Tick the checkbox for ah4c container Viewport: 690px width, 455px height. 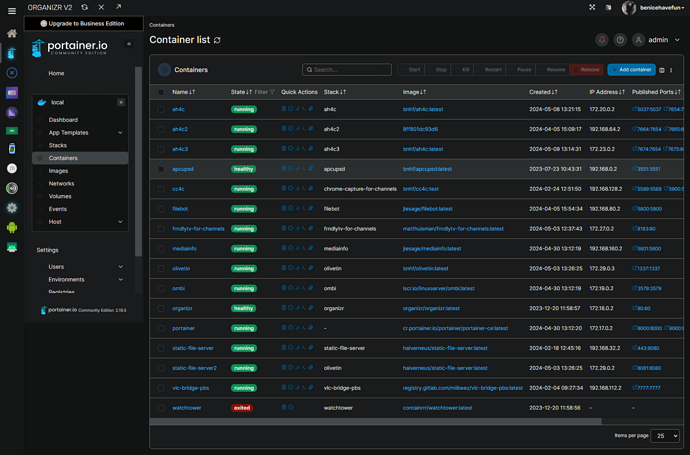pyautogui.click(x=161, y=110)
